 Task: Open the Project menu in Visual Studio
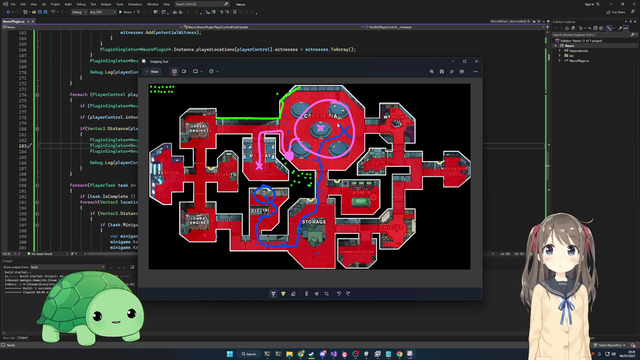pyautogui.click(x=55, y=4)
